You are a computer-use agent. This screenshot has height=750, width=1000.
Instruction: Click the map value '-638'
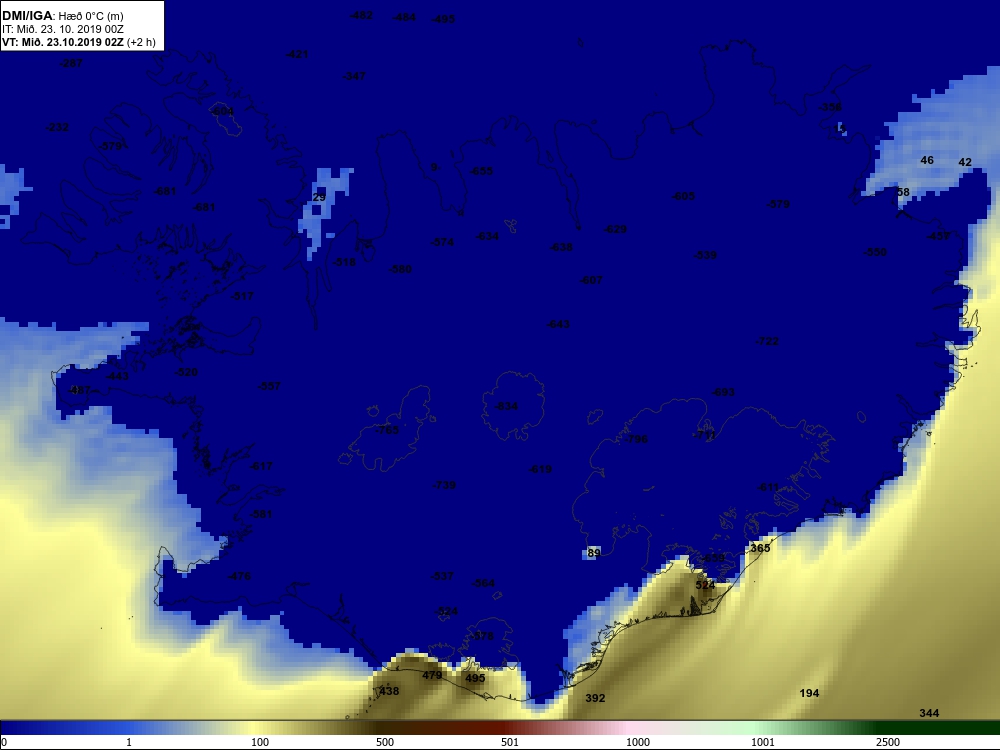(561, 247)
